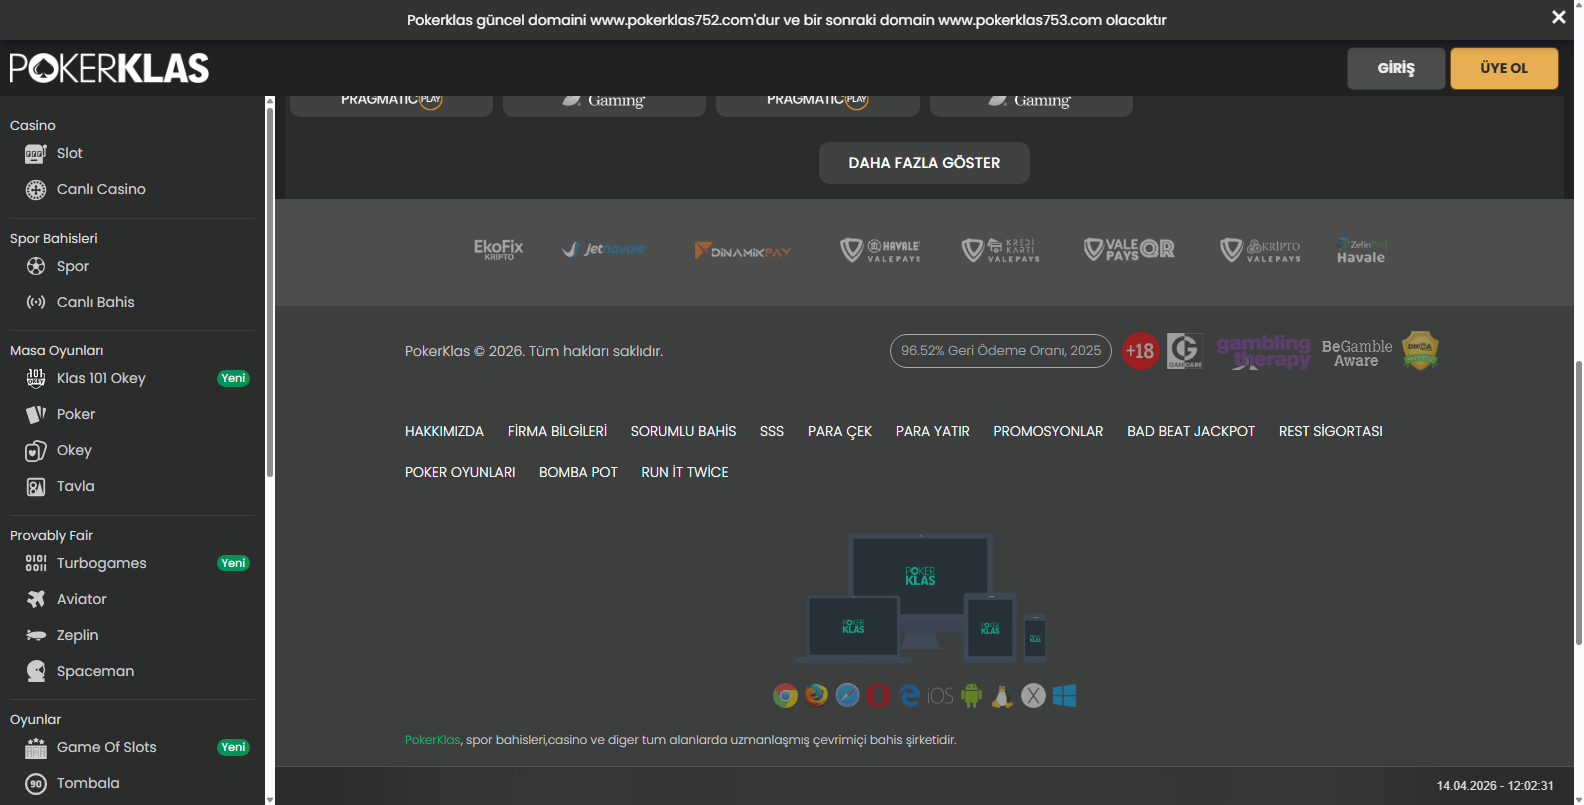Click the green PokerKlas link in description
Screen dimensions: 1584x805
click(433, 740)
